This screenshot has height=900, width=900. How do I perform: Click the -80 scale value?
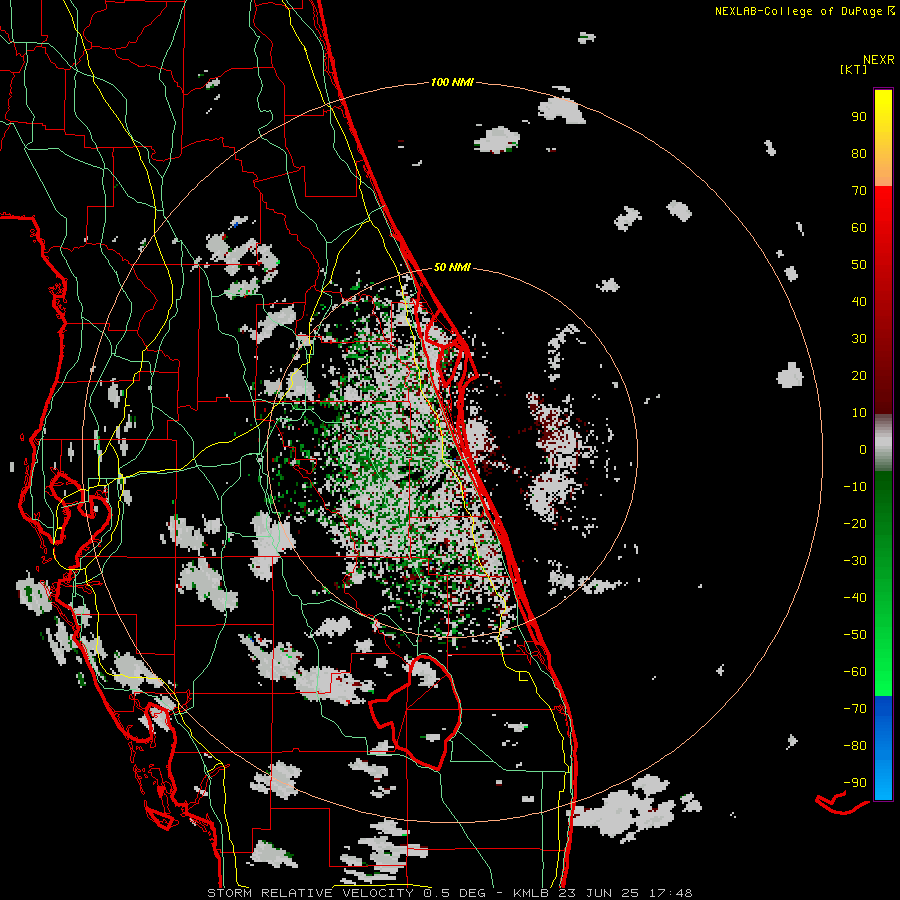[x=855, y=746]
